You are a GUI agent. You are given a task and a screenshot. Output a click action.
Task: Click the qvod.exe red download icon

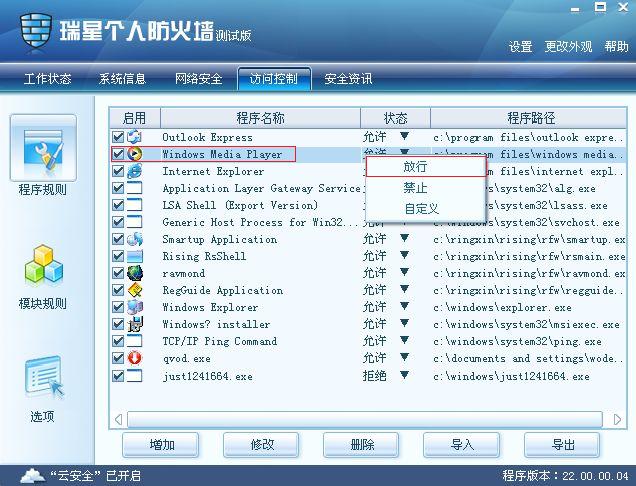[x=135, y=359]
